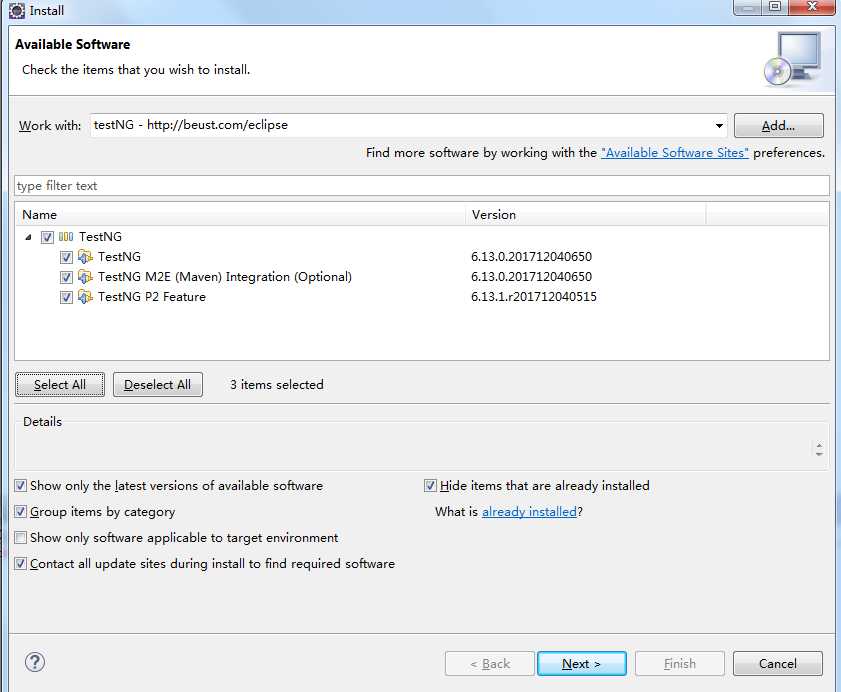Viewport: 841px width, 692px height.
Task: Click the Add... button
Action: pyautogui.click(x=778, y=126)
